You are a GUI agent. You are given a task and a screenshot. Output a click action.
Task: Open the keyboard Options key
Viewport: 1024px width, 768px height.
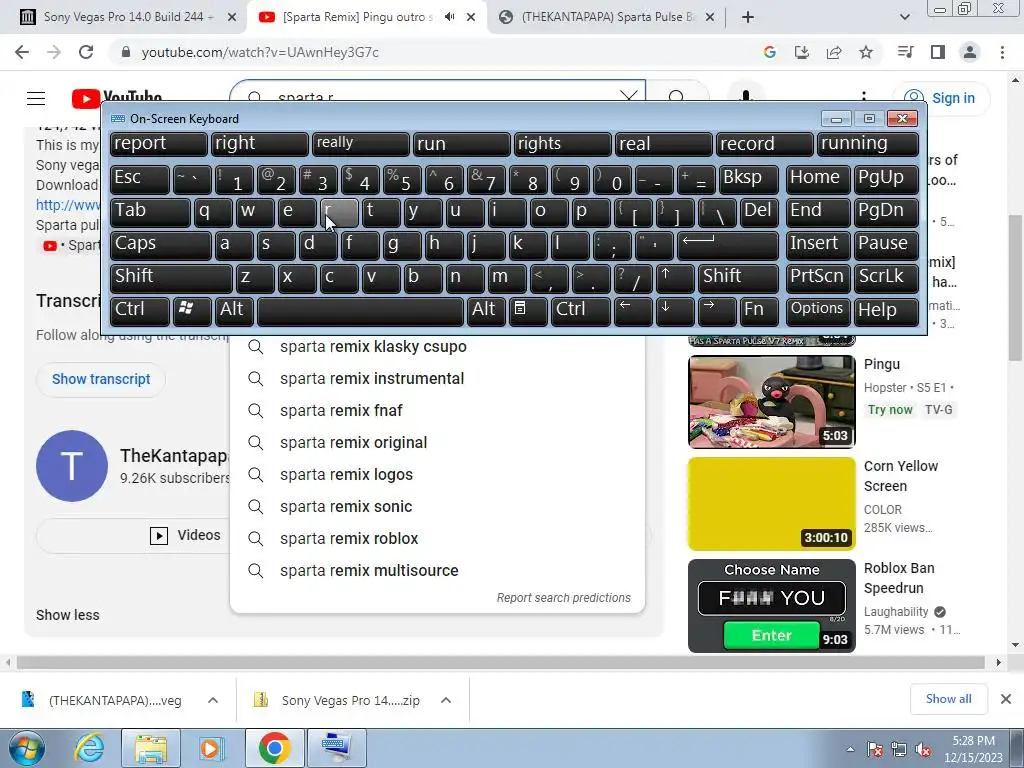click(818, 310)
